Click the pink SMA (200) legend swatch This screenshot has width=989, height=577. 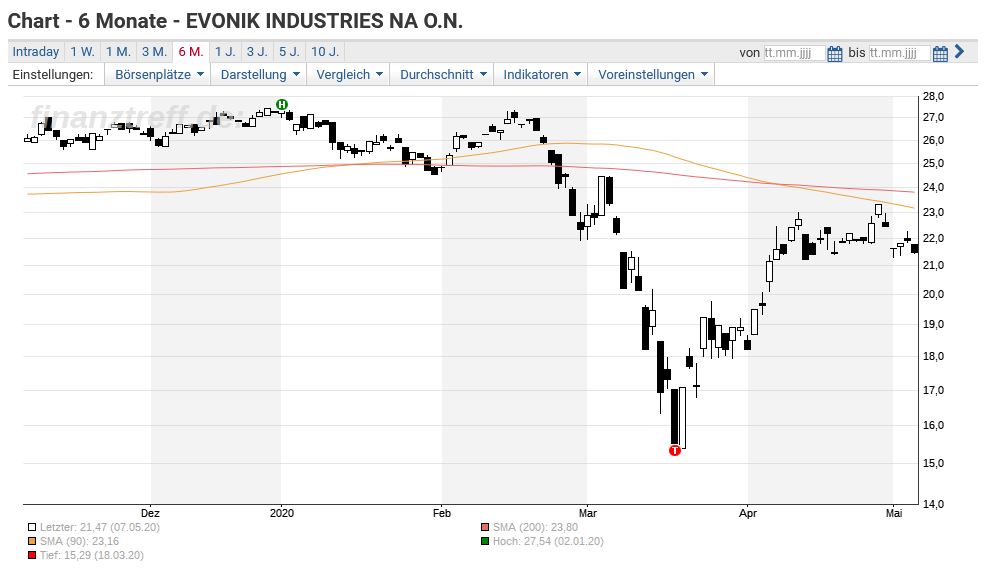pyautogui.click(x=484, y=527)
